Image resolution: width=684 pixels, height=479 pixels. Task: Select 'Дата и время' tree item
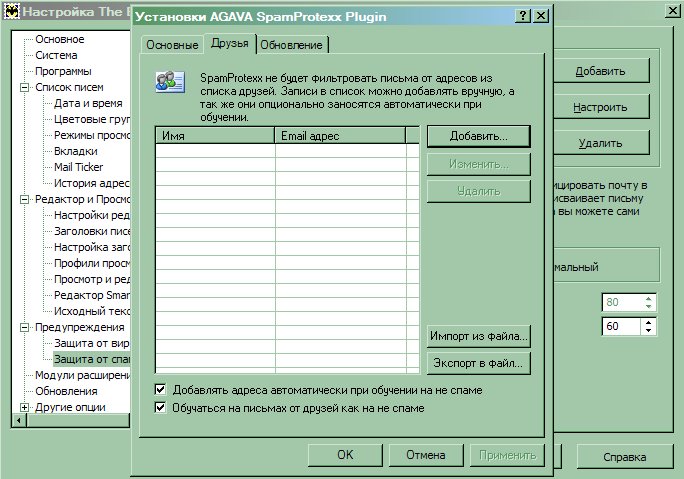tap(88, 103)
